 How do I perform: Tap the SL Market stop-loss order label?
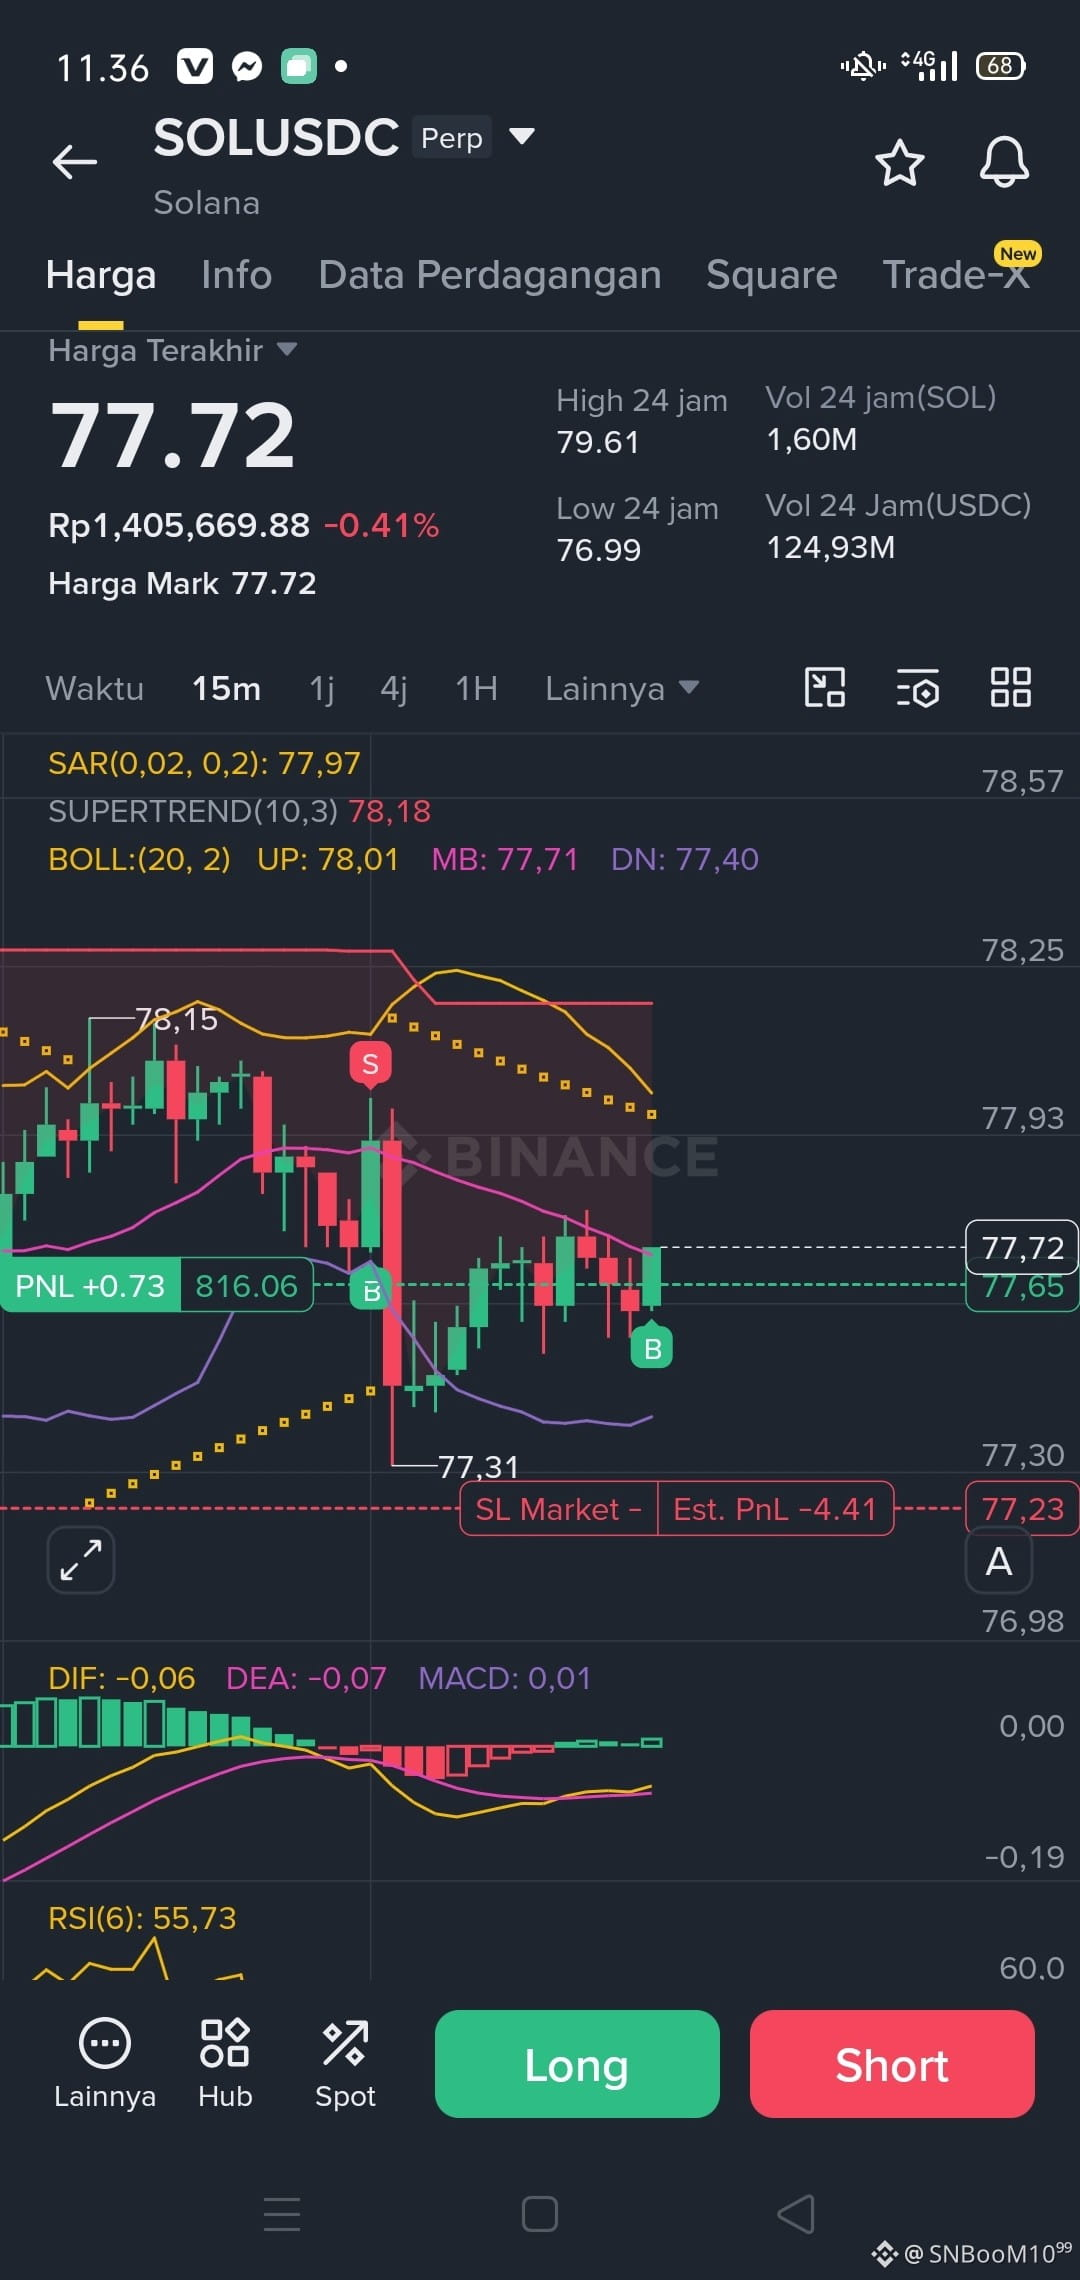558,1508
